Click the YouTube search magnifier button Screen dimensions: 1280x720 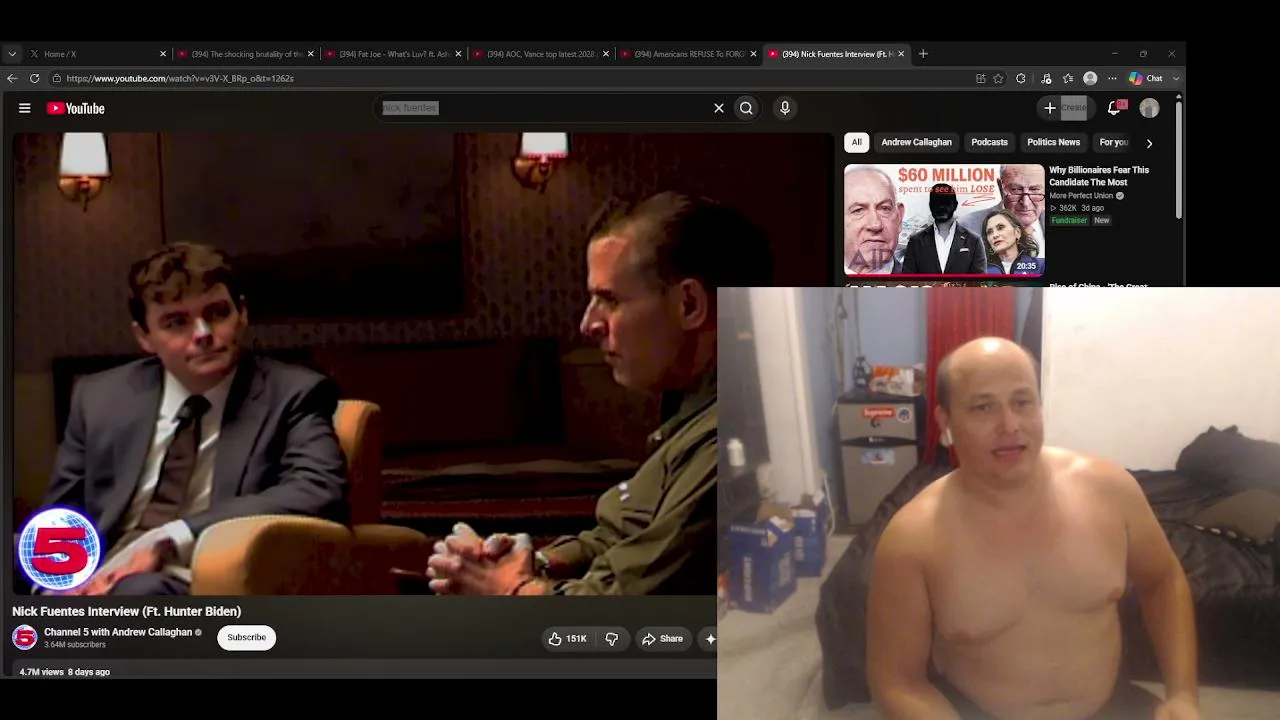pos(746,108)
